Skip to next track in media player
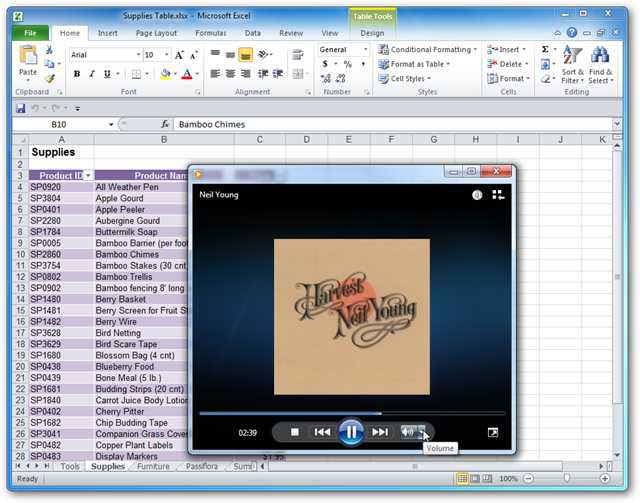Screen dimensions: 640x503 pos(380,432)
